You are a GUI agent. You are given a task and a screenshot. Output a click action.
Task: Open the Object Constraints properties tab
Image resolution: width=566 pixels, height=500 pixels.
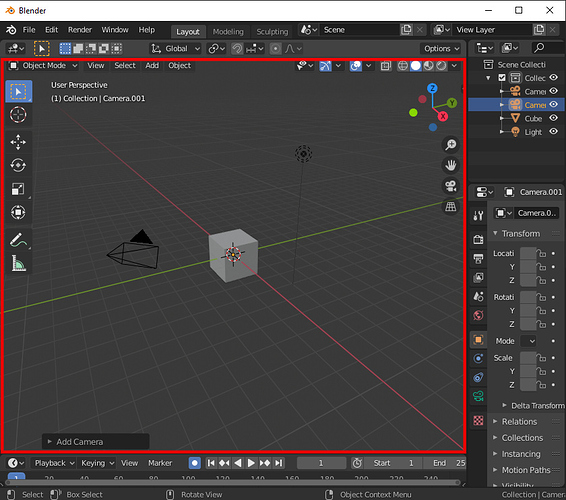pos(478,378)
